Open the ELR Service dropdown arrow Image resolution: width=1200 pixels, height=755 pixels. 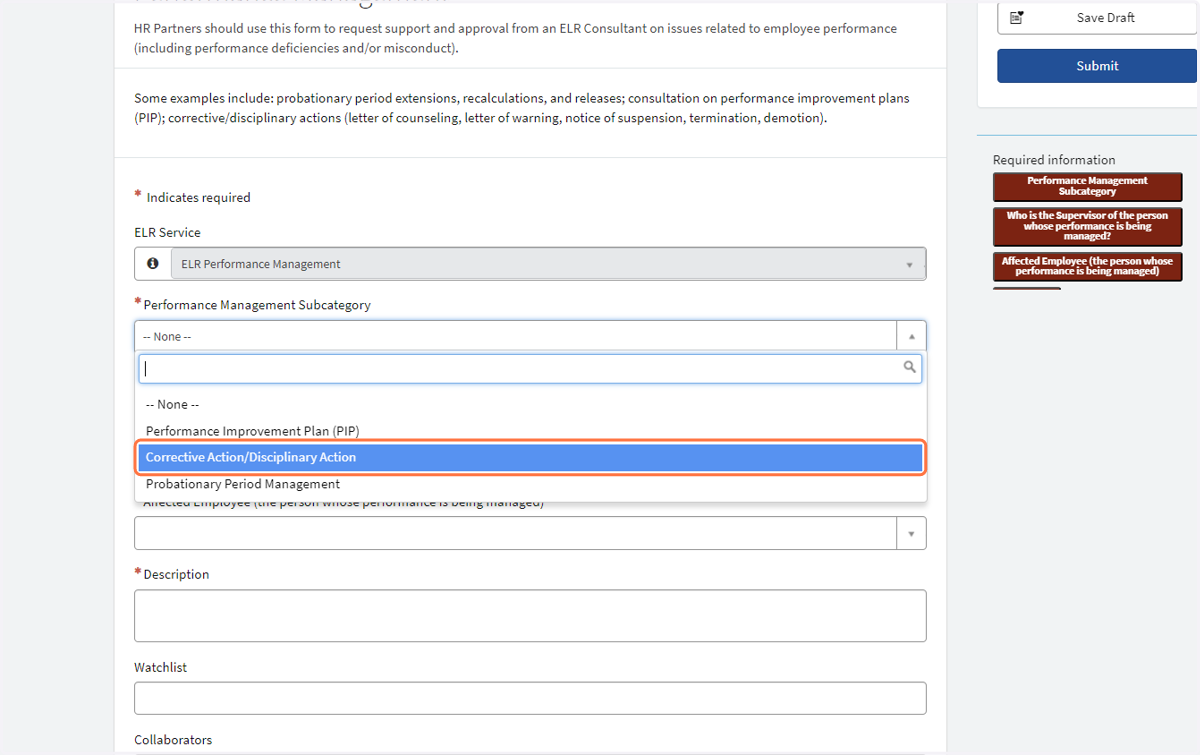909,265
